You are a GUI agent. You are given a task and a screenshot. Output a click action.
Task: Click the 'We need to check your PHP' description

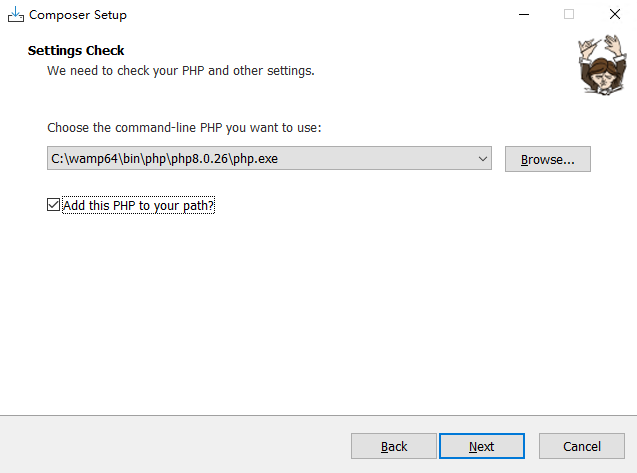pyautogui.click(x=181, y=71)
